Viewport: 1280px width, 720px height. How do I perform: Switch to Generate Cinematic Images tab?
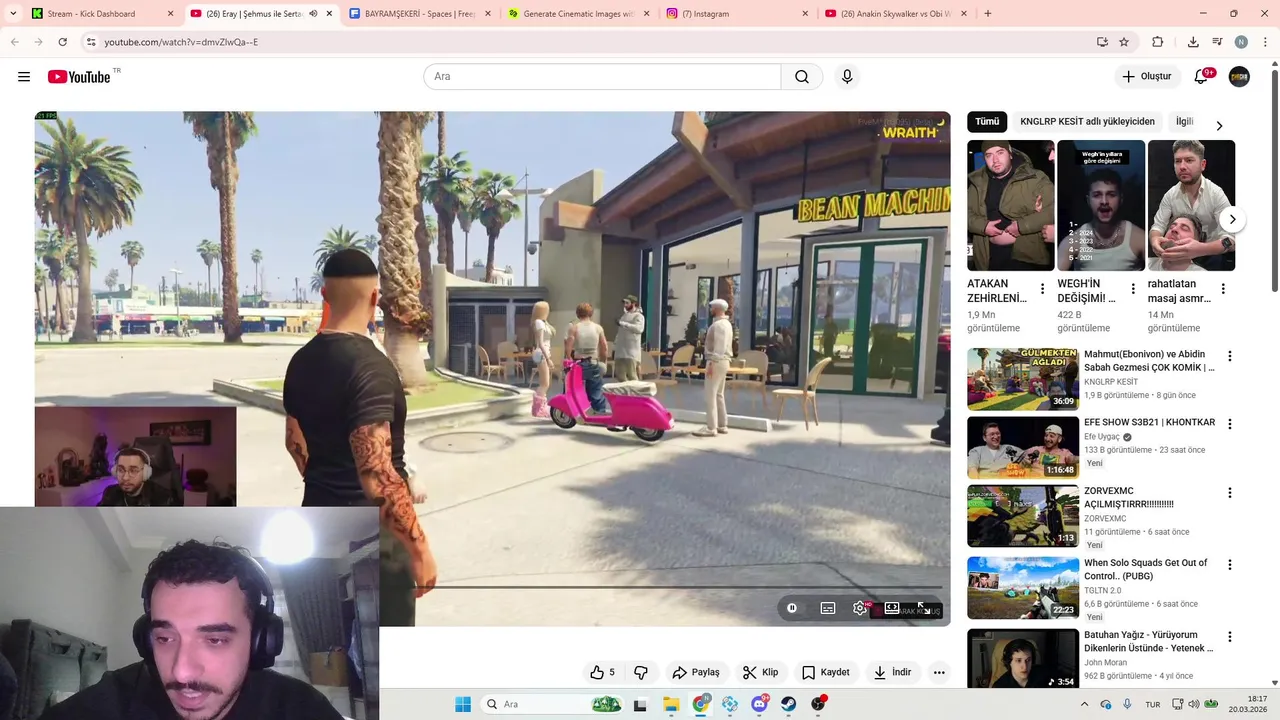point(580,14)
